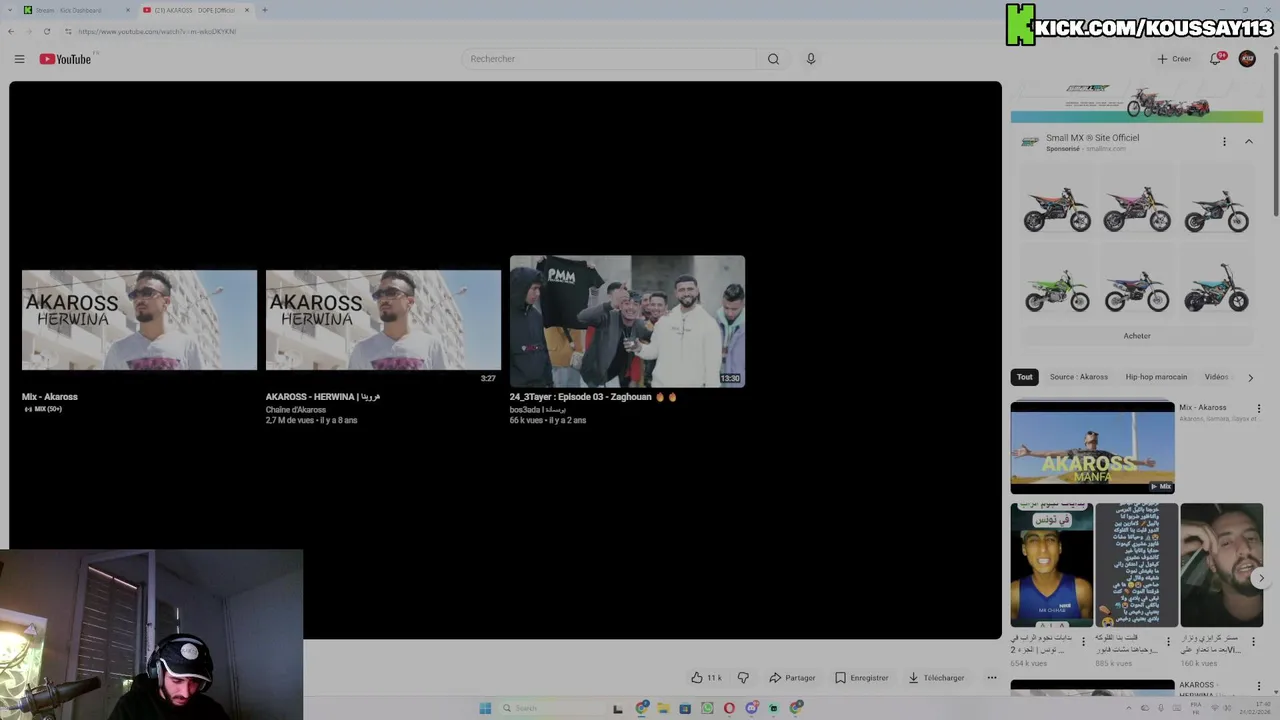Show hidden system tray icons

pyautogui.click(x=1129, y=708)
